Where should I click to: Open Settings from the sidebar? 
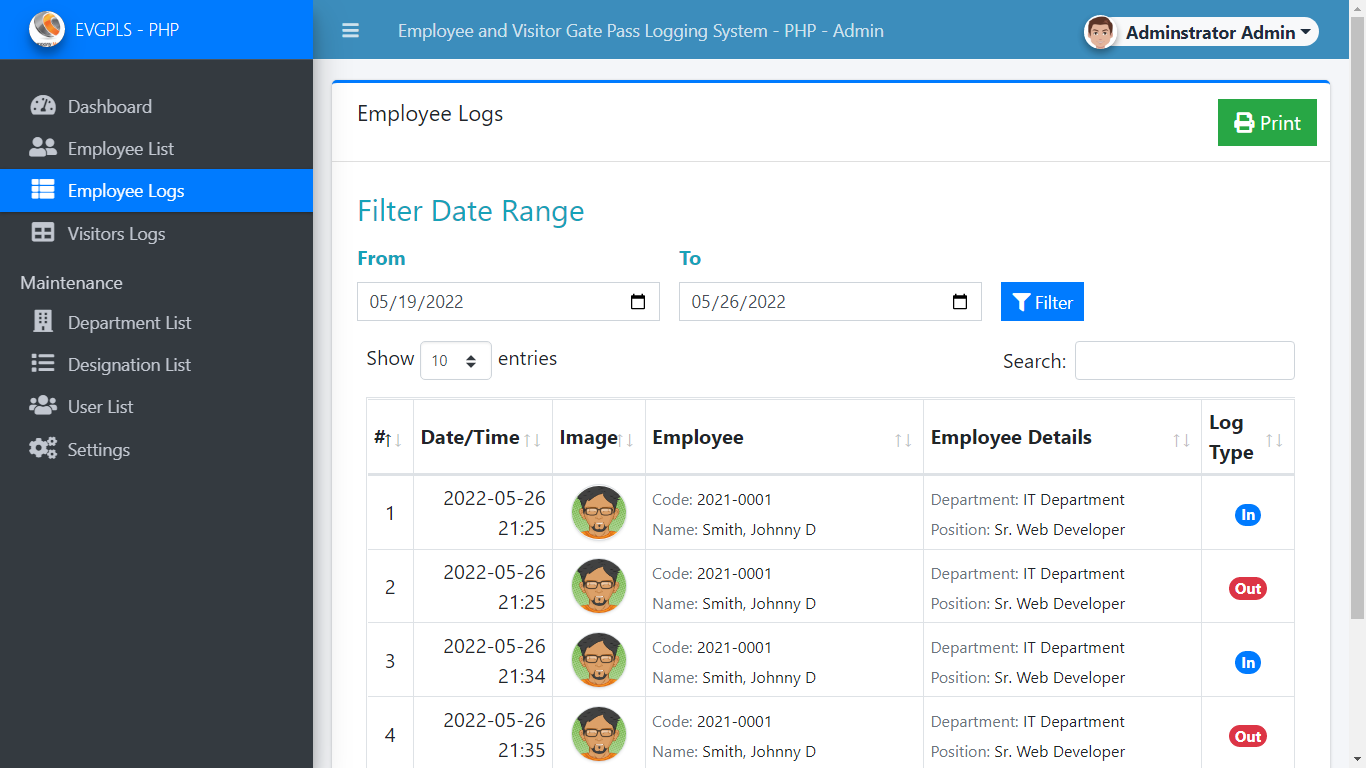click(156, 450)
